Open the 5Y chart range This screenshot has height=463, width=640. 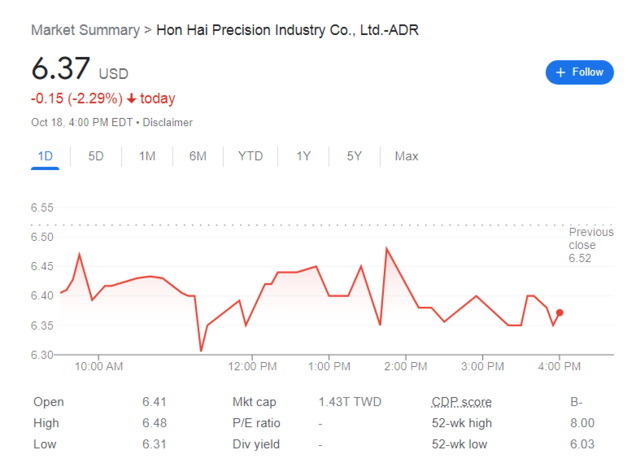[354, 156]
